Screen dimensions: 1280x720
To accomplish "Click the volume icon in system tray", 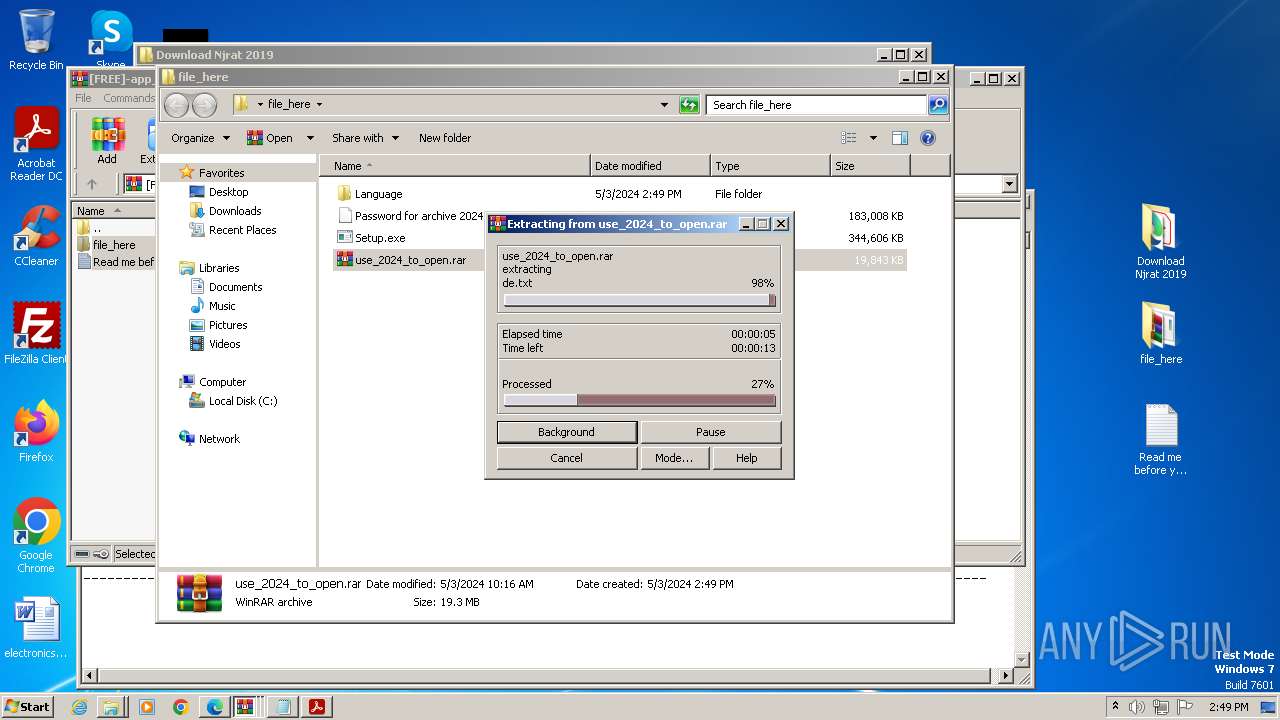I will (x=1136, y=707).
